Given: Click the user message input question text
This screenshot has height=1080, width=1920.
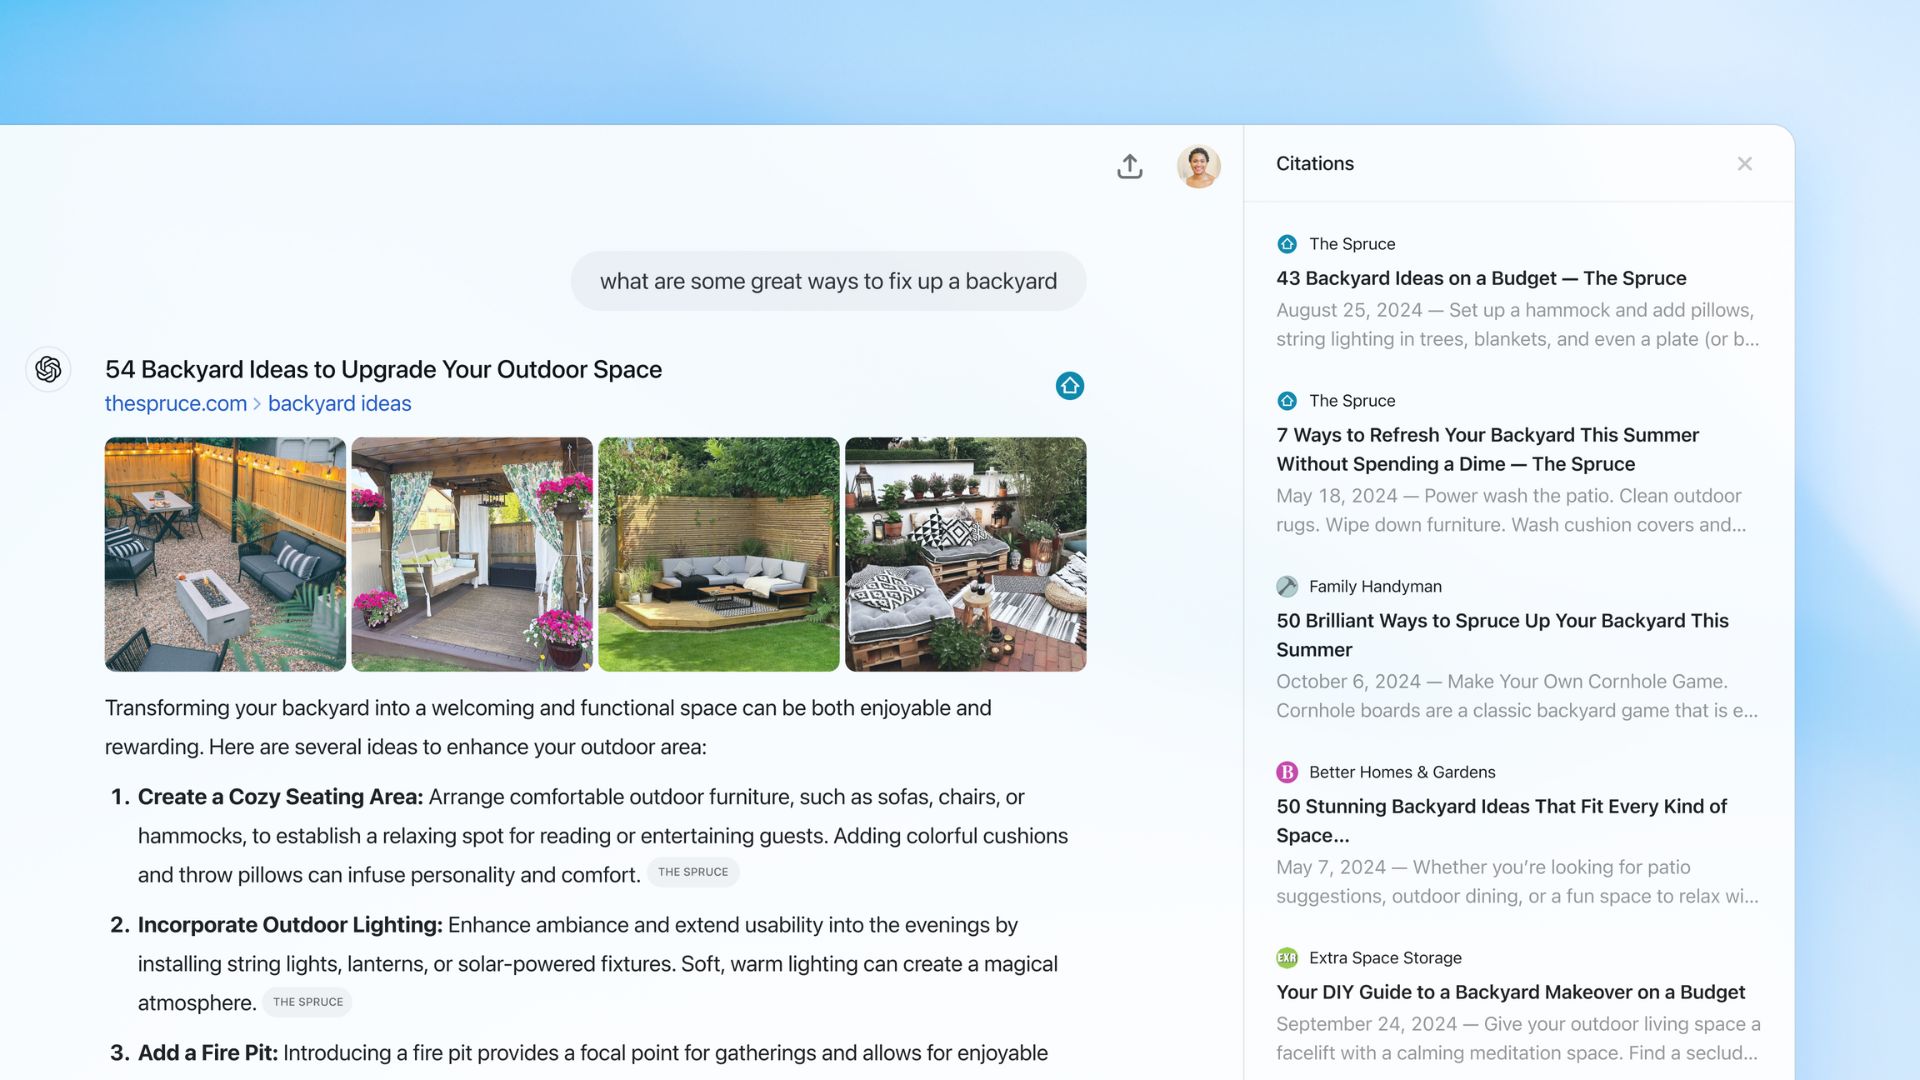Looking at the screenshot, I should point(828,280).
